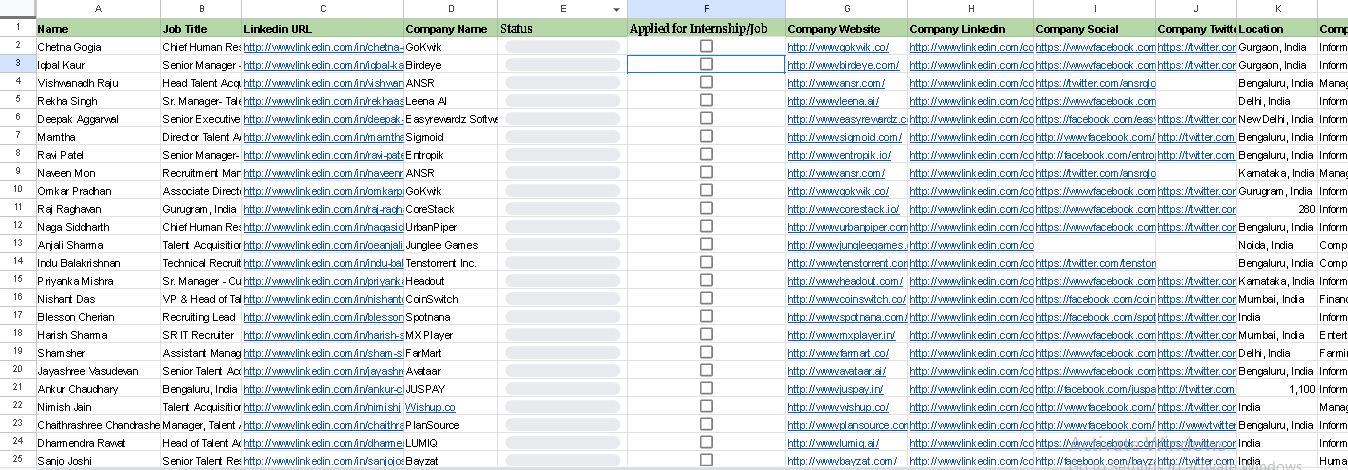1348x470 pixels.
Task: Click the select-all corner box of the sheet
Action: coord(17,9)
